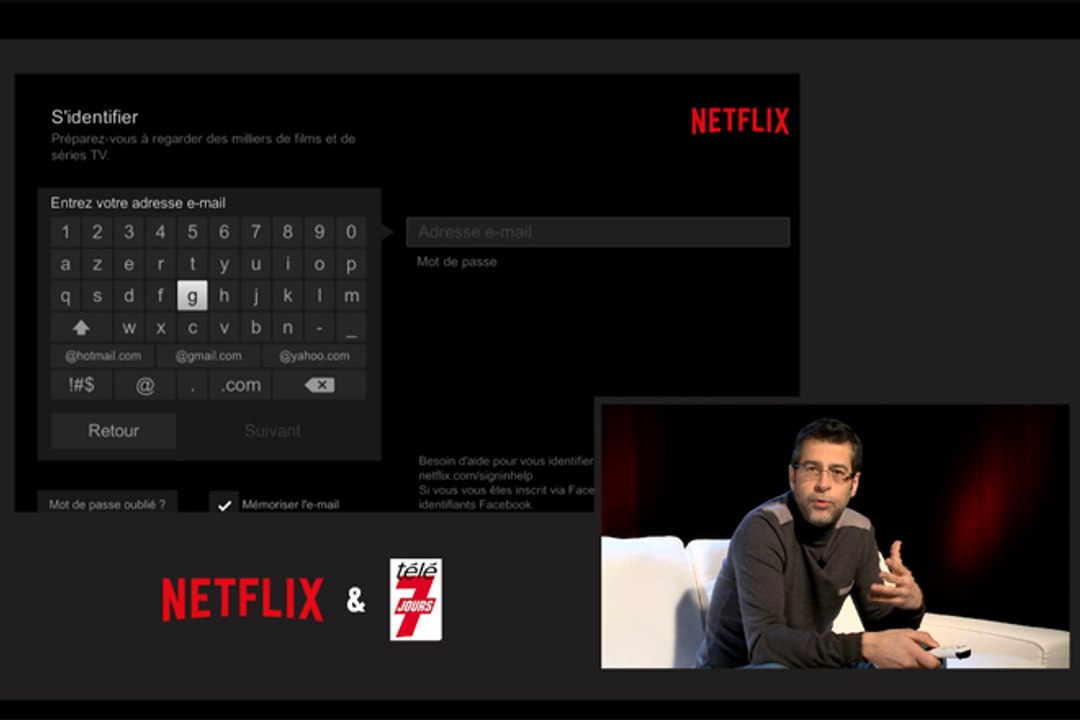Tap the number 2 key

pos(97,232)
